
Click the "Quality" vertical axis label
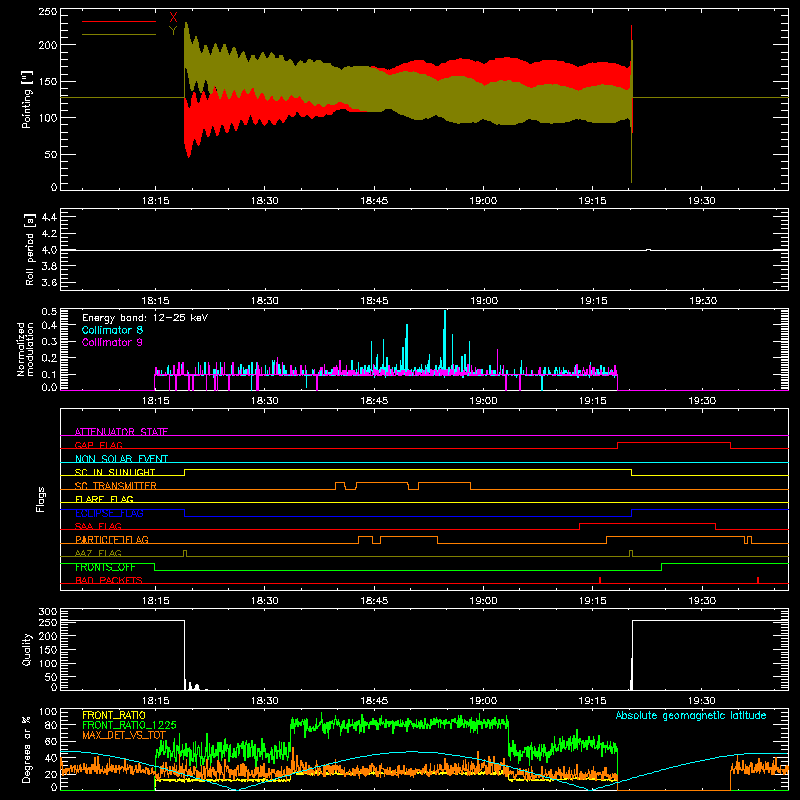pyautogui.click(x=27, y=649)
